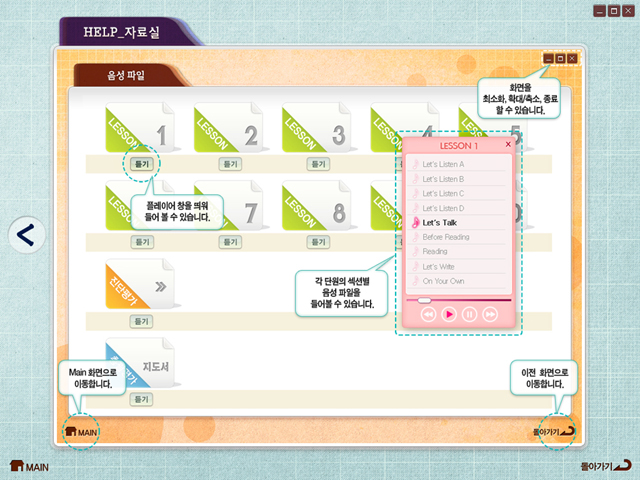Click 돌아가기 return button at bottom right

coord(606,466)
